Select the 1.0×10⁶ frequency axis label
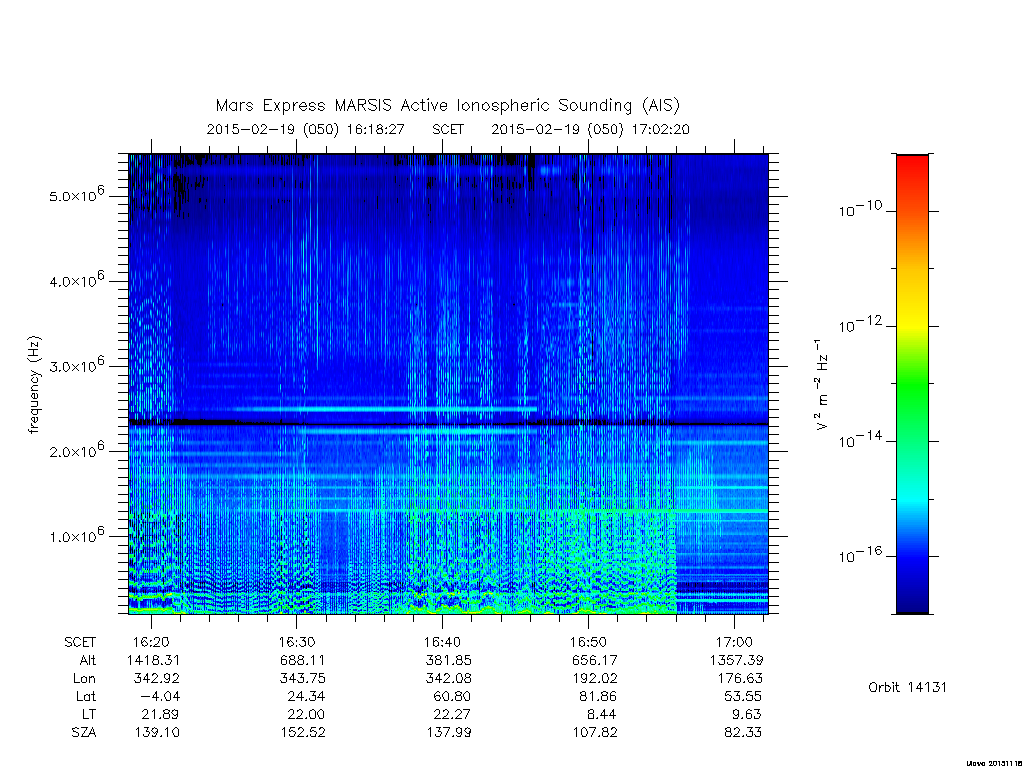Image resolution: width=1024 pixels, height=768 pixels. click(76, 535)
